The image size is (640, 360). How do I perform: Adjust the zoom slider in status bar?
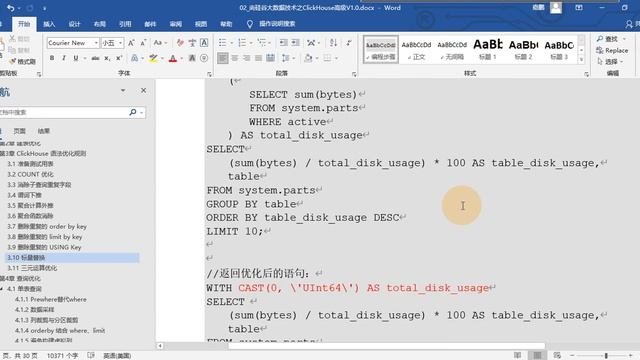tap(606, 356)
